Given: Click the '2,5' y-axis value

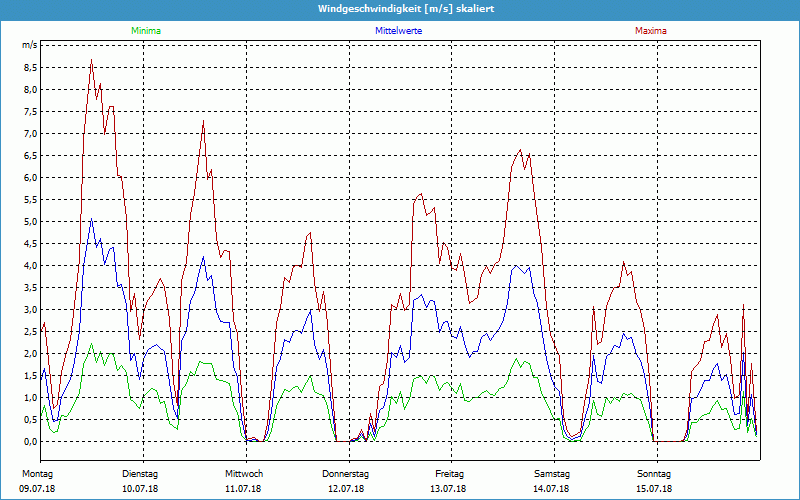Looking at the screenshot, I should [31, 332].
